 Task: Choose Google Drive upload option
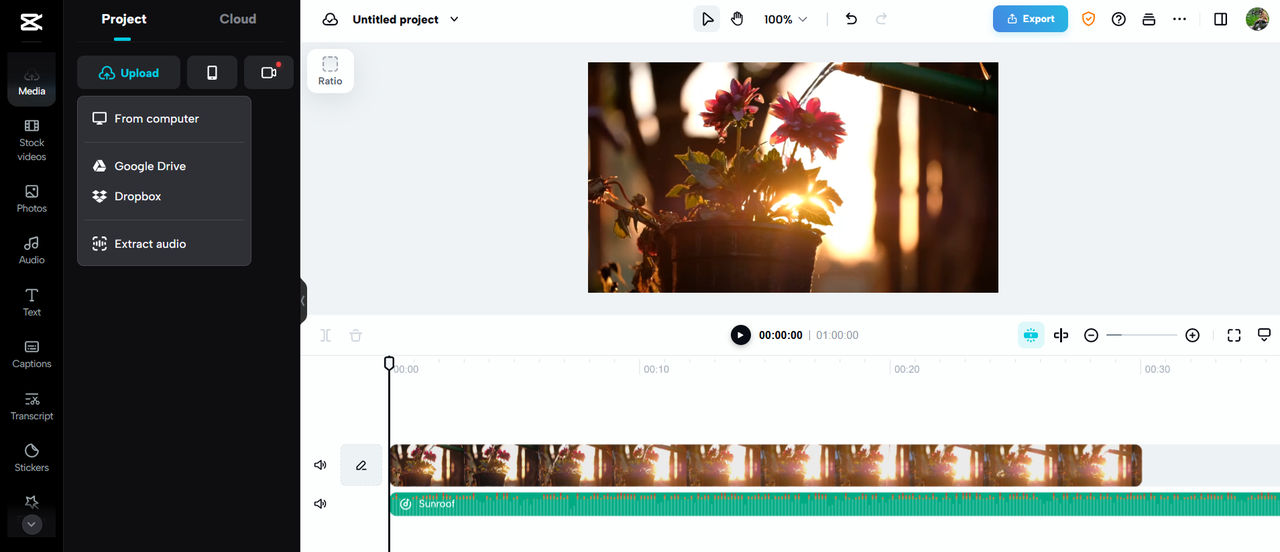pyautogui.click(x=164, y=166)
